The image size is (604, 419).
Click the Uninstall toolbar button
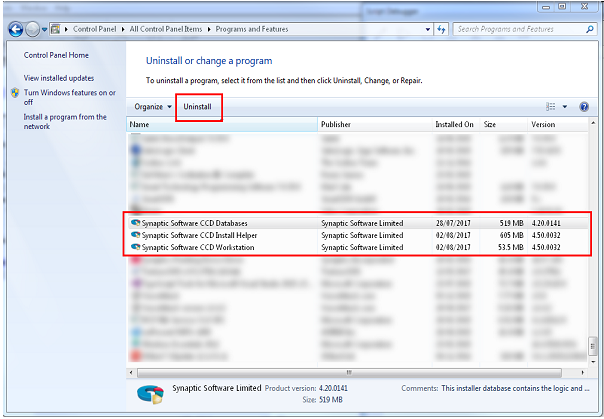coord(197,107)
